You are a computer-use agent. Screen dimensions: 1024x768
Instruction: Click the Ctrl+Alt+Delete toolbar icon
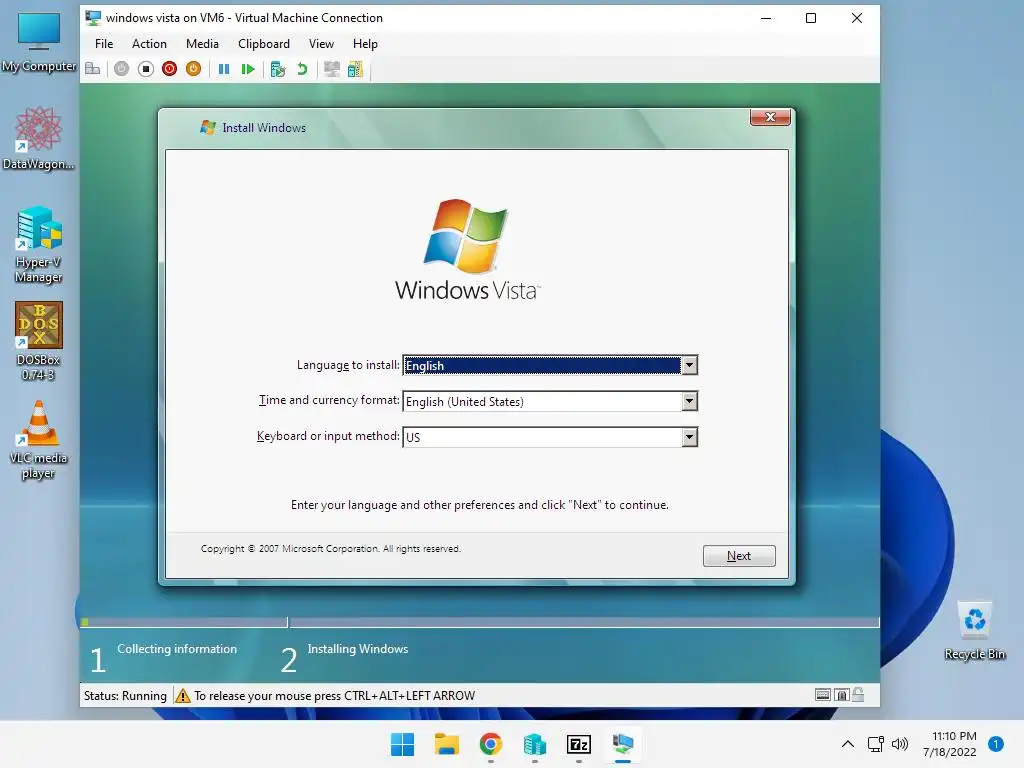(x=93, y=69)
